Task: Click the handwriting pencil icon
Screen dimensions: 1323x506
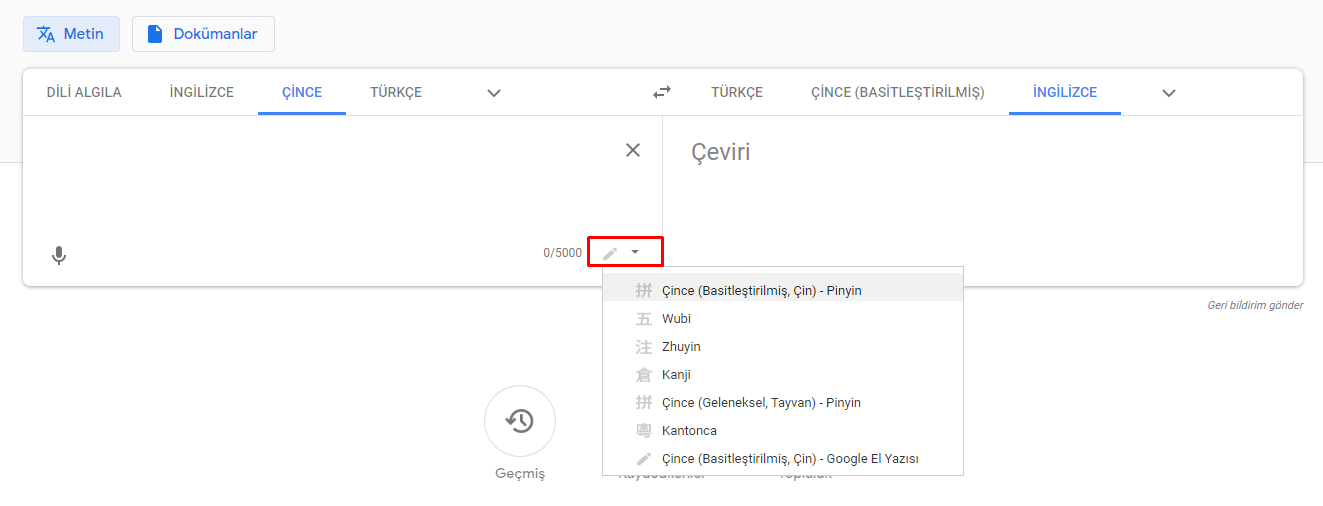Action: 610,253
